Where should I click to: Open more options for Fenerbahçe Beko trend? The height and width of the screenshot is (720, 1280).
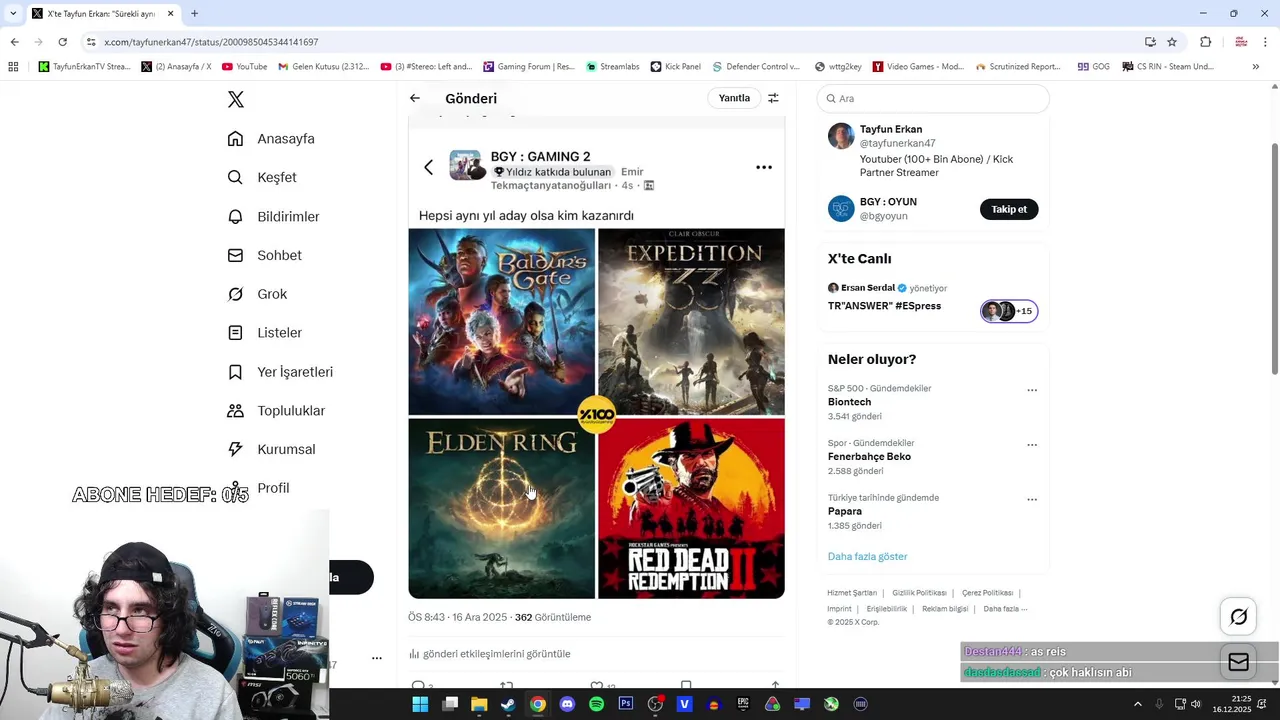(x=1032, y=445)
